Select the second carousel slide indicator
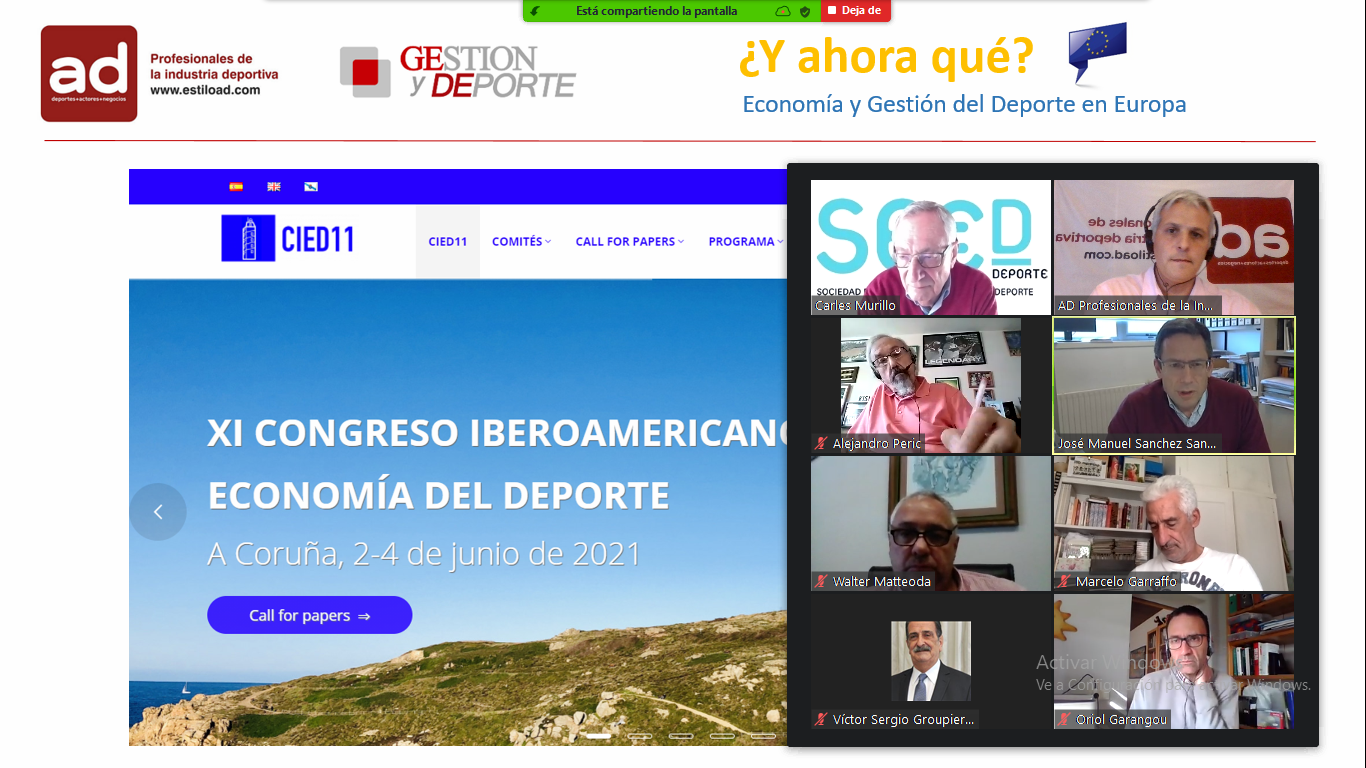 click(x=640, y=736)
